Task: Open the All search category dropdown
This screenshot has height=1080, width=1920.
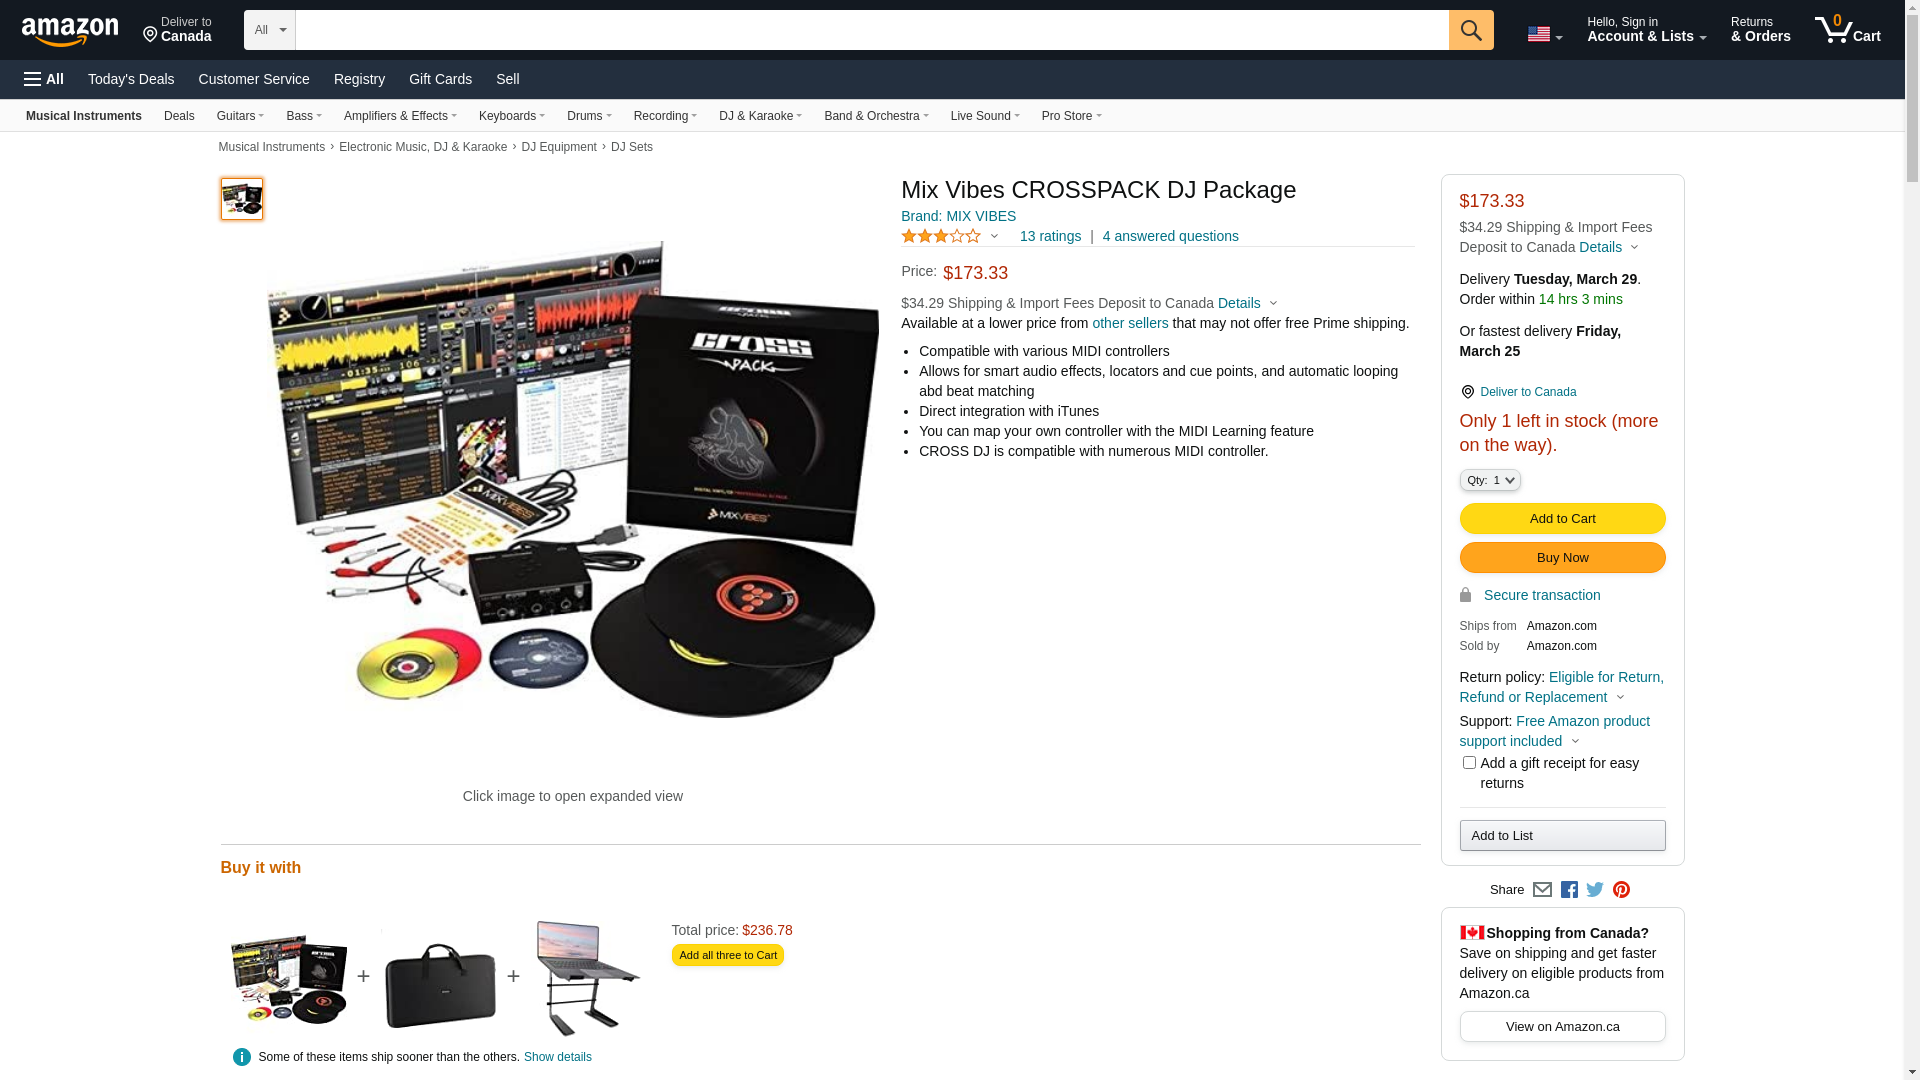Action: (x=270, y=30)
